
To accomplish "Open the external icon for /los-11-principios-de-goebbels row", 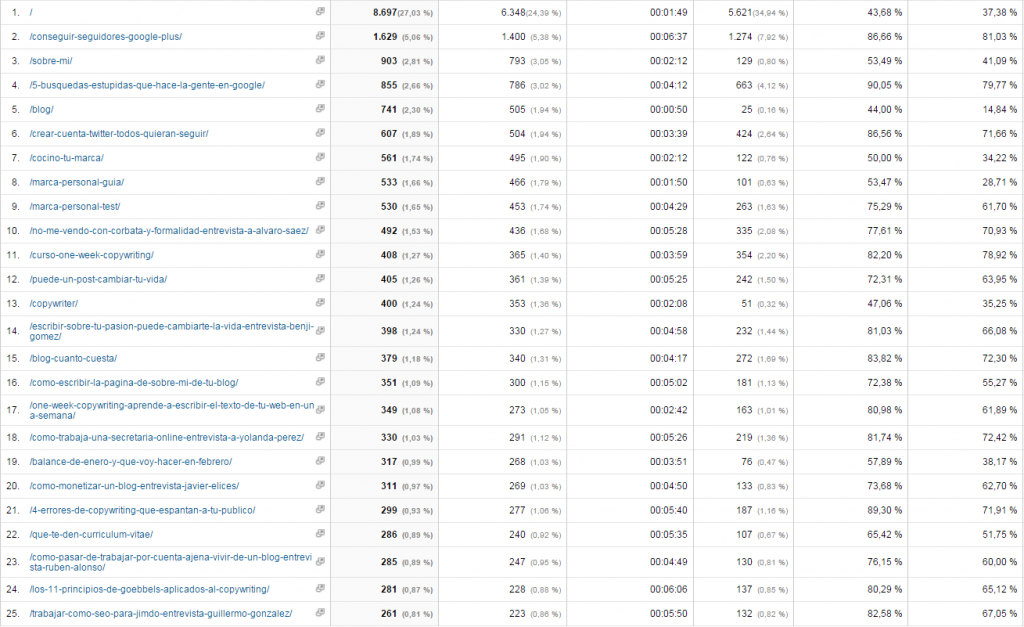I will pos(320,589).
